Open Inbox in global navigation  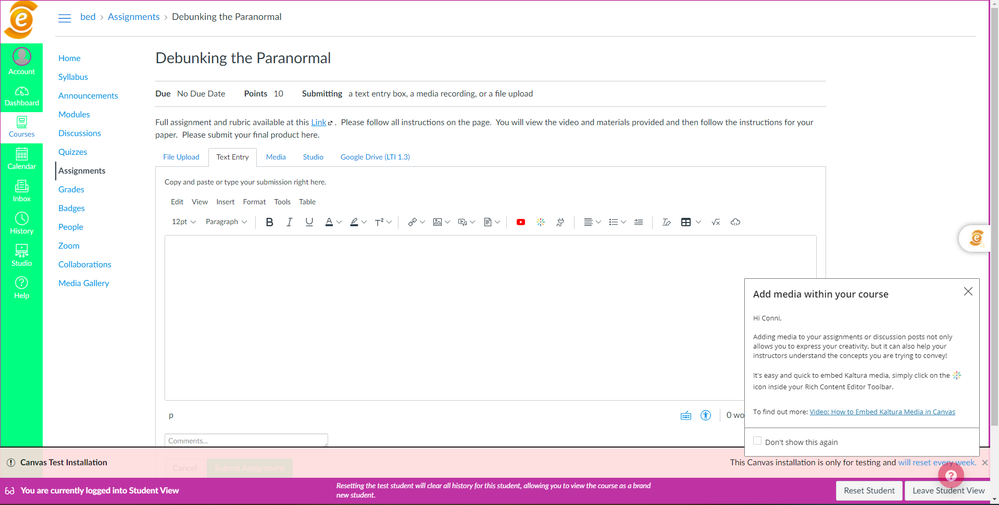pyautogui.click(x=22, y=191)
